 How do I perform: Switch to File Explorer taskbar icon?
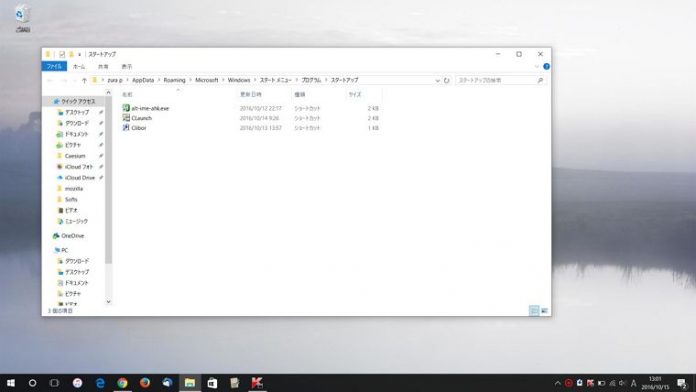click(190, 383)
